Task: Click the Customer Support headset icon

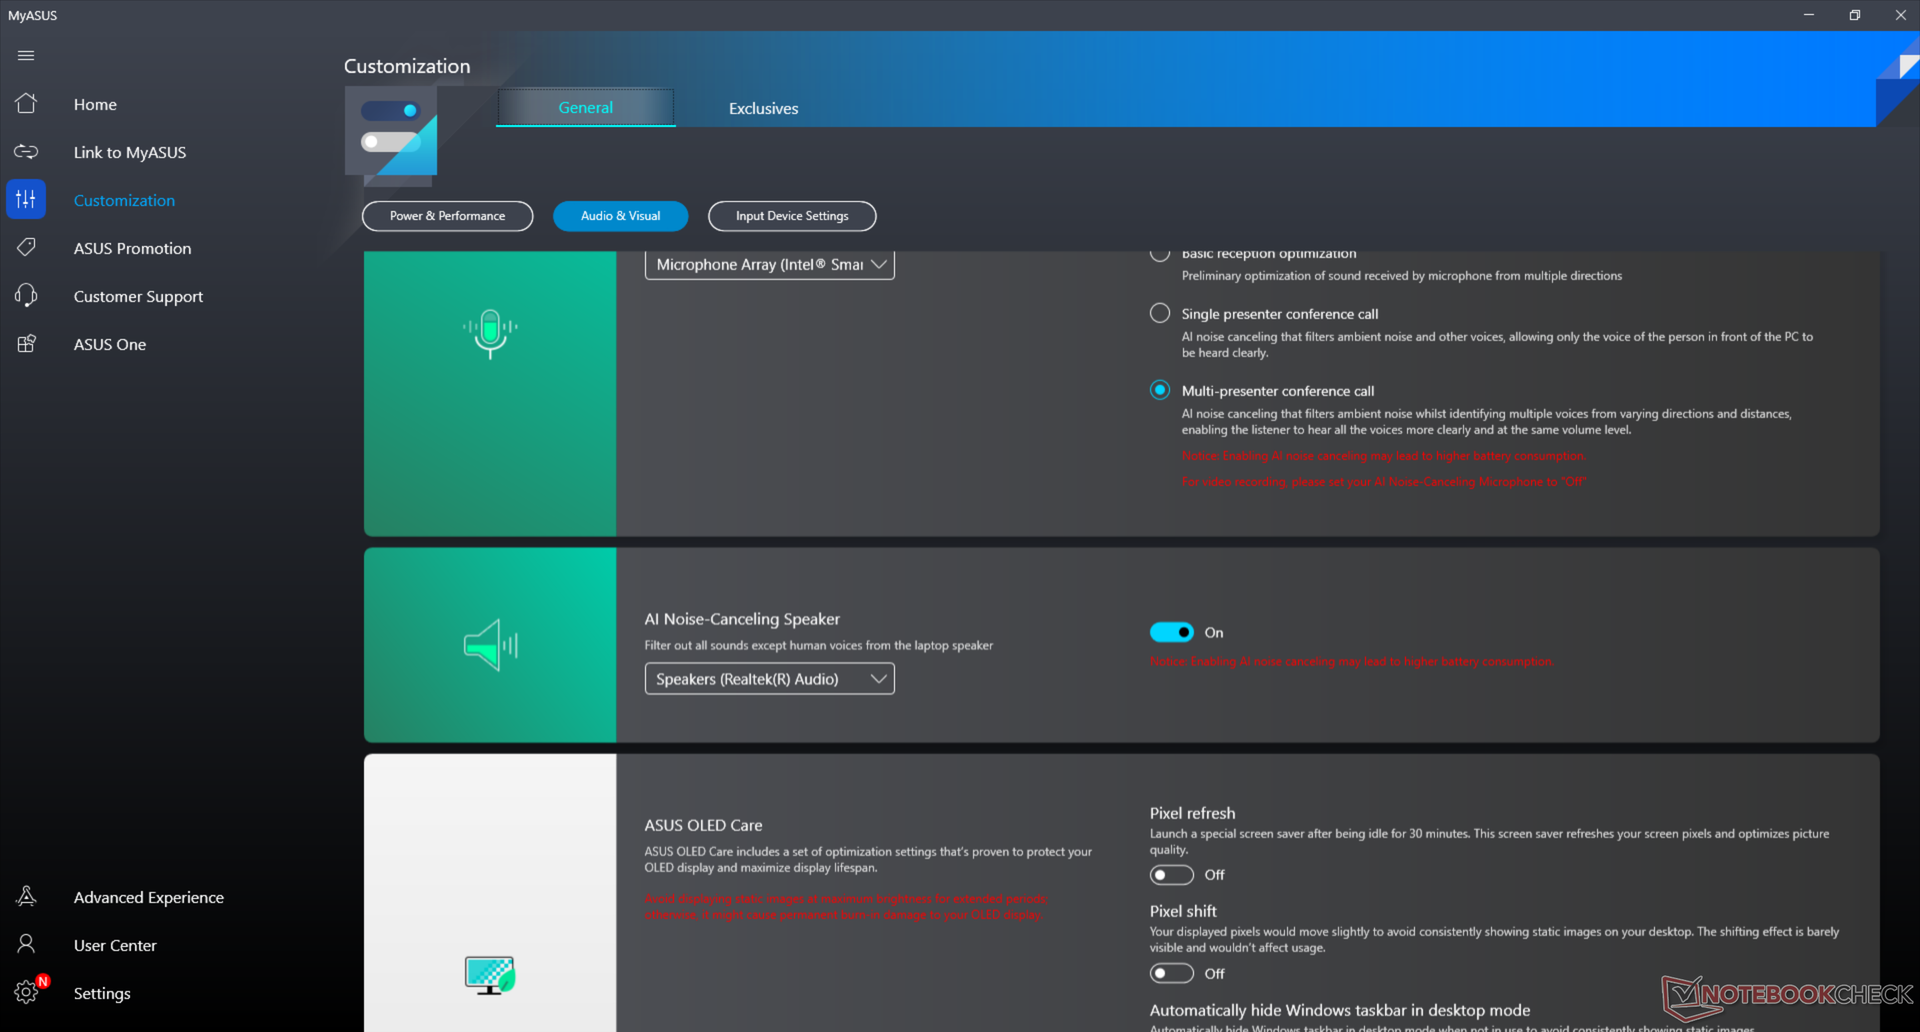Action: tap(26, 296)
